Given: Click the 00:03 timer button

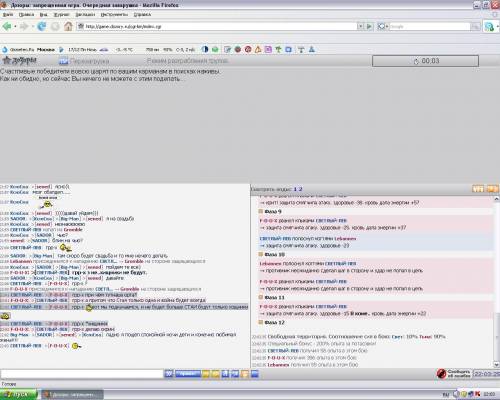Looking at the screenshot, I should pos(425,61).
